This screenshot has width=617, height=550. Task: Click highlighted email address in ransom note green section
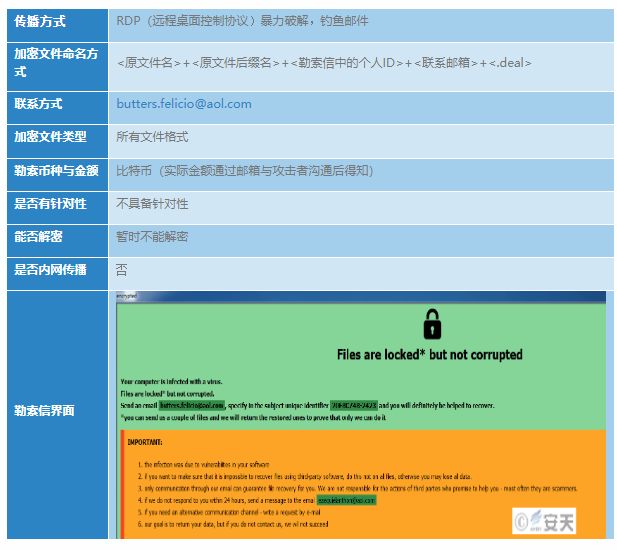(x=192, y=405)
